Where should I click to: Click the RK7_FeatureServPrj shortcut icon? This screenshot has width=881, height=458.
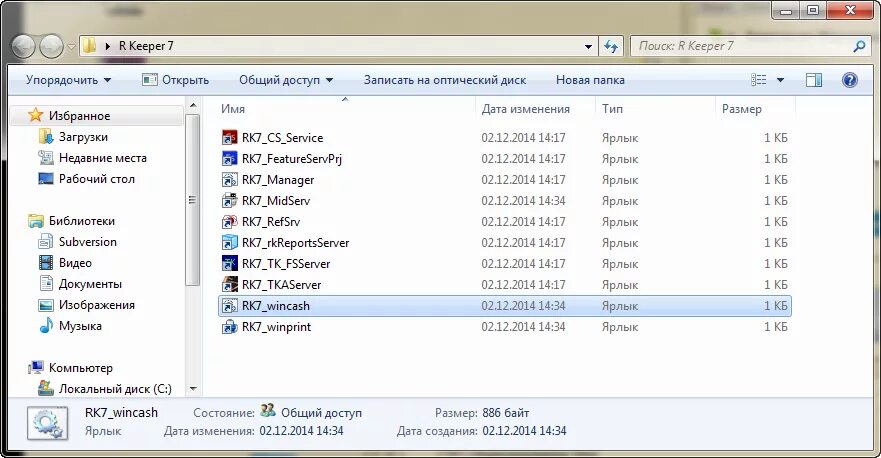pos(229,159)
